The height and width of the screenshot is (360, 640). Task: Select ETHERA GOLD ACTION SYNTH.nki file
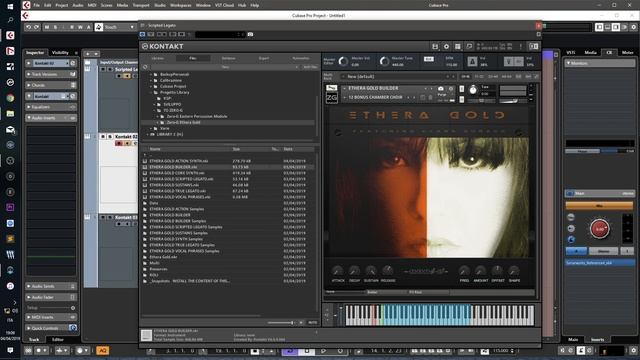coord(178,161)
